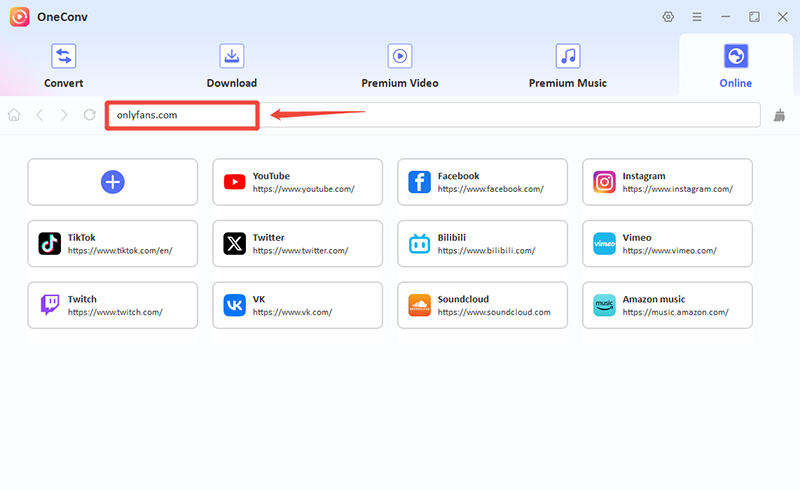The width and height of the screenshot is (800, 490).
Task: Click the https://www.tiktok.com/en/ link text
Action: pyautogui.click(x=120, y=251)
